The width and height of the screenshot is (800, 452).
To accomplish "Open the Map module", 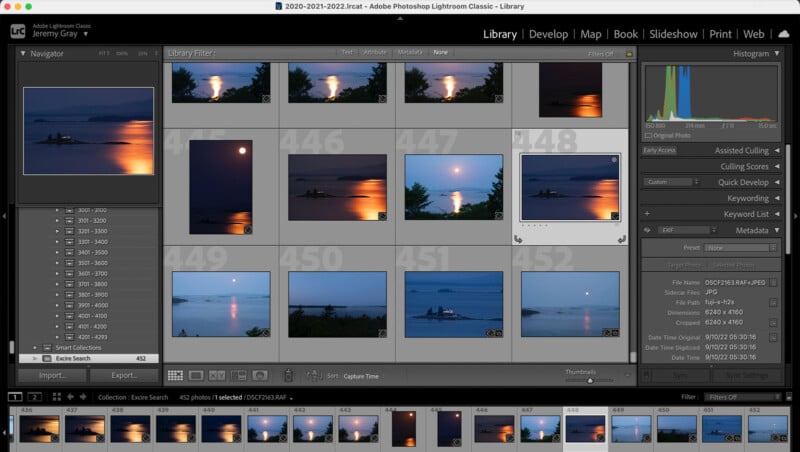I will pos(590,34).
